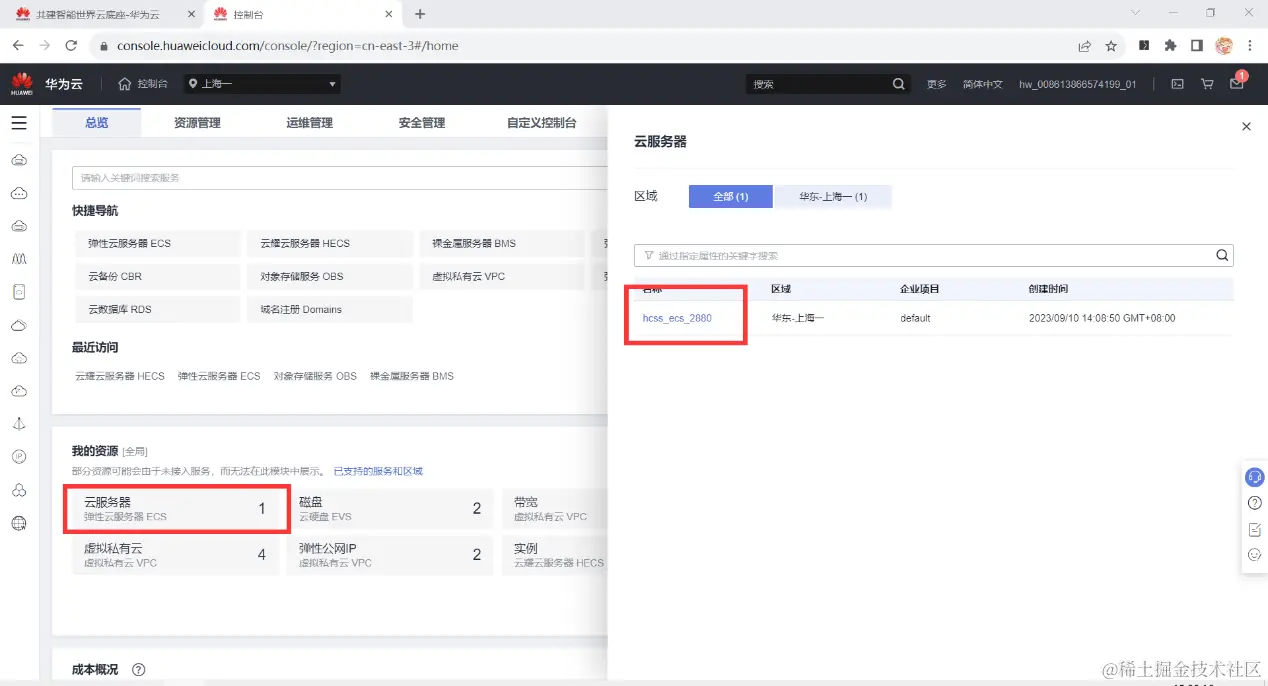Switch to the 总览 tab
1268x686 pixels.
[x=97, y=122]
